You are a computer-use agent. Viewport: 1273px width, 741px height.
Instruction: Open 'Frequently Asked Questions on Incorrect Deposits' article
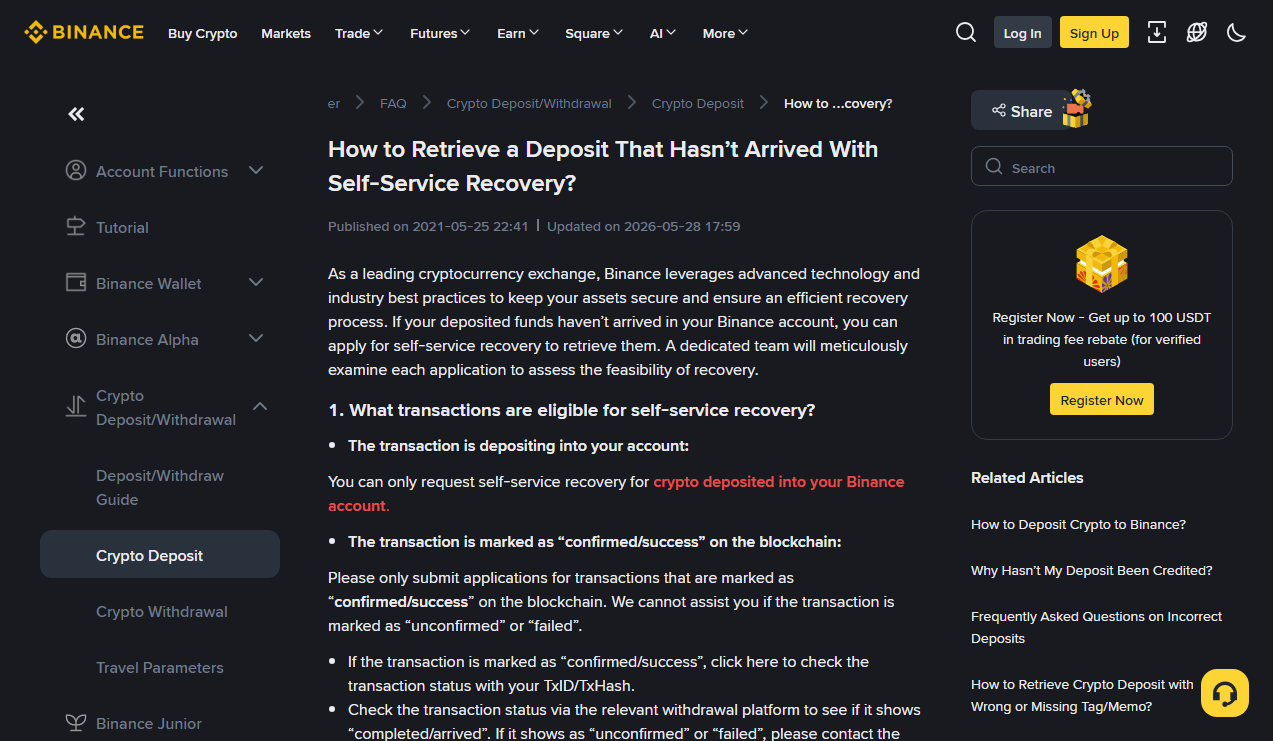[1097, 627]
